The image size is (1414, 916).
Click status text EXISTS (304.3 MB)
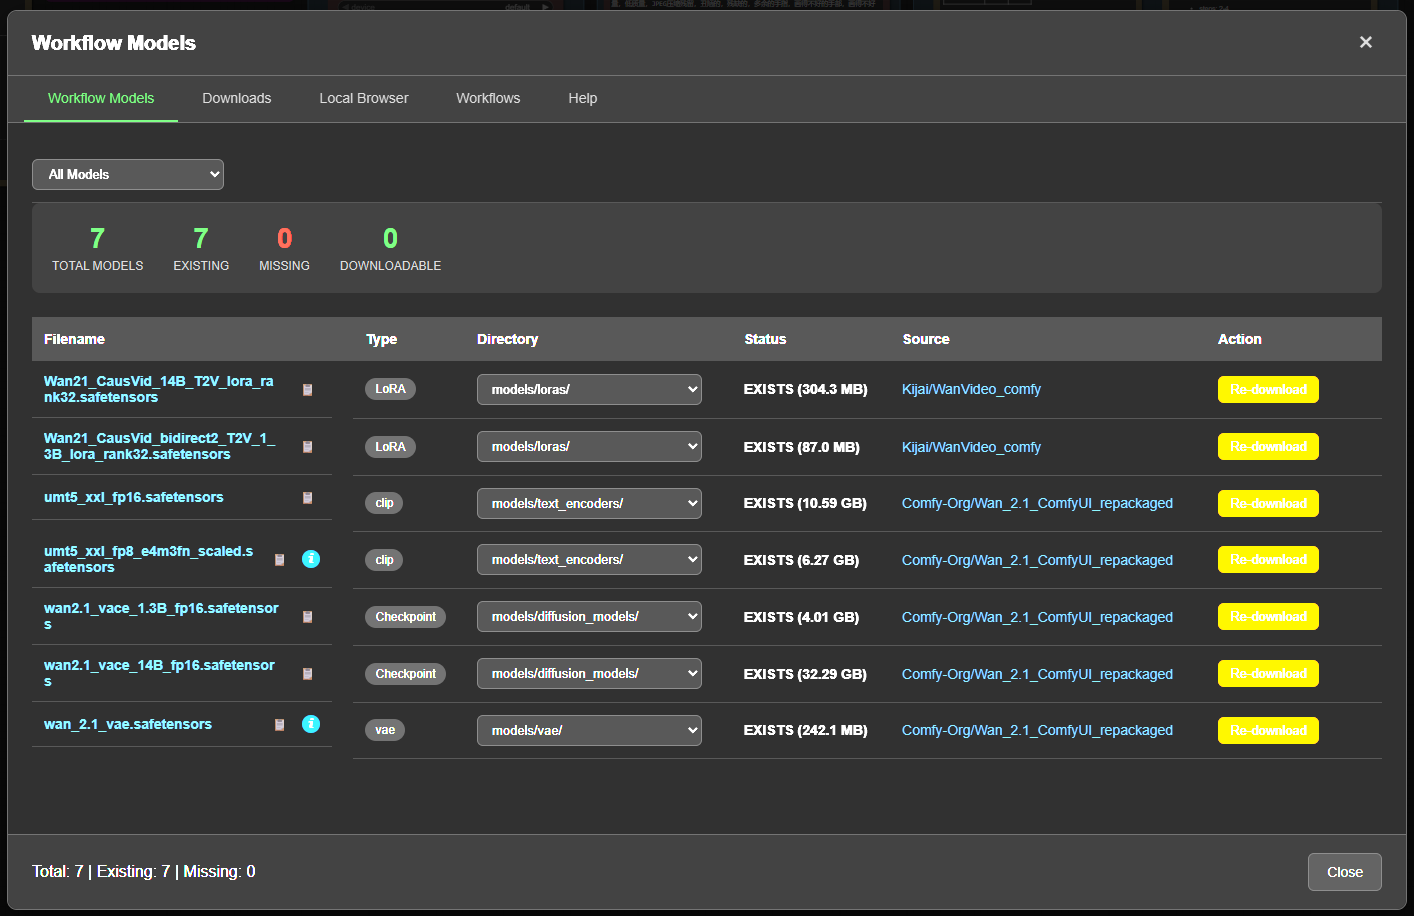point(805,389)
